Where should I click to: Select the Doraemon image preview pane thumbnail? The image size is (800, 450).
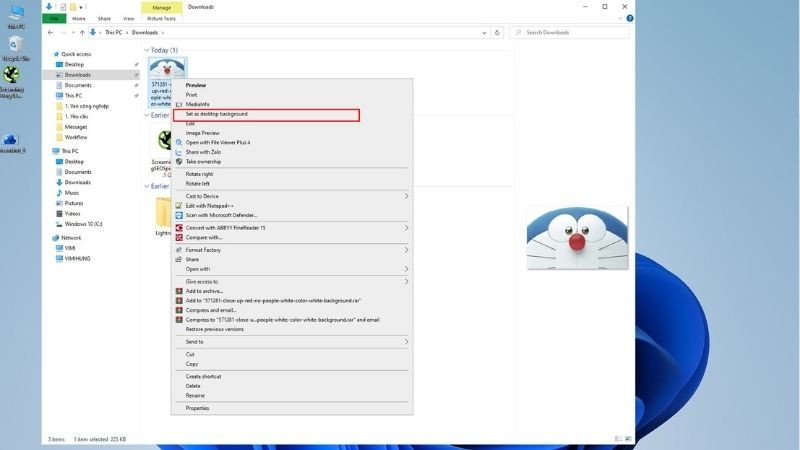[x=577, y=238]
